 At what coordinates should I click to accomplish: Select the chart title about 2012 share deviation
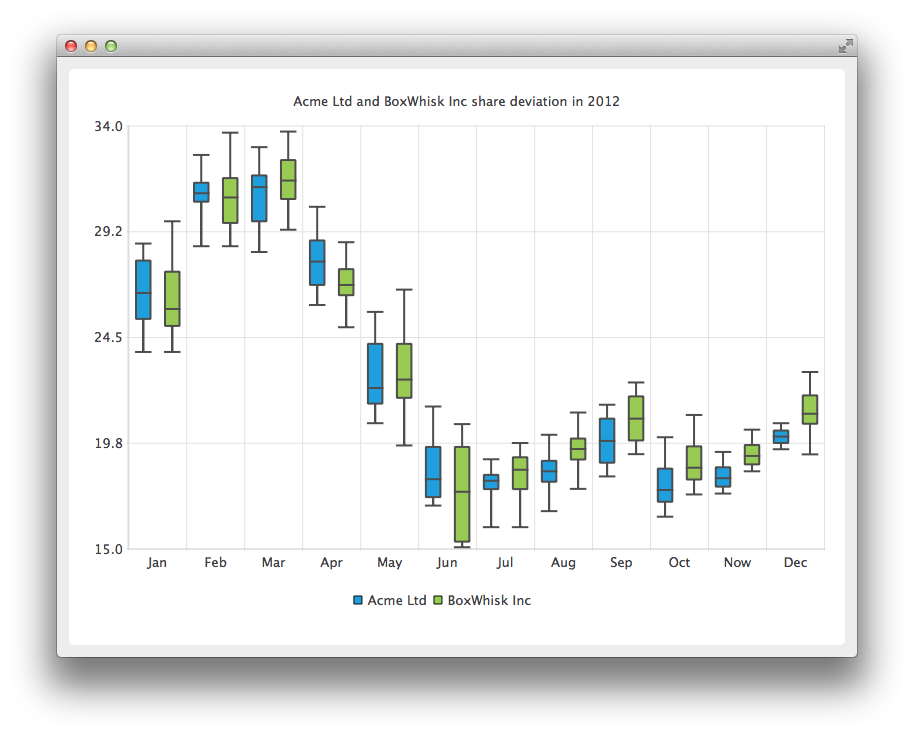click(455, 101)
